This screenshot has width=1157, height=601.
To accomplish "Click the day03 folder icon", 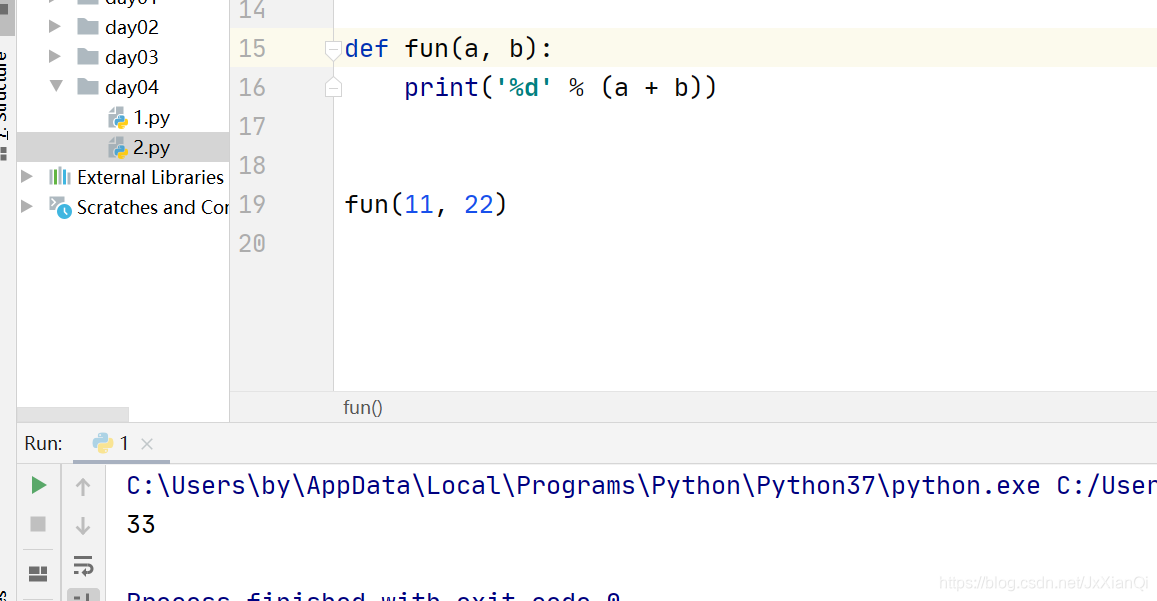I will tap(88, 56).
